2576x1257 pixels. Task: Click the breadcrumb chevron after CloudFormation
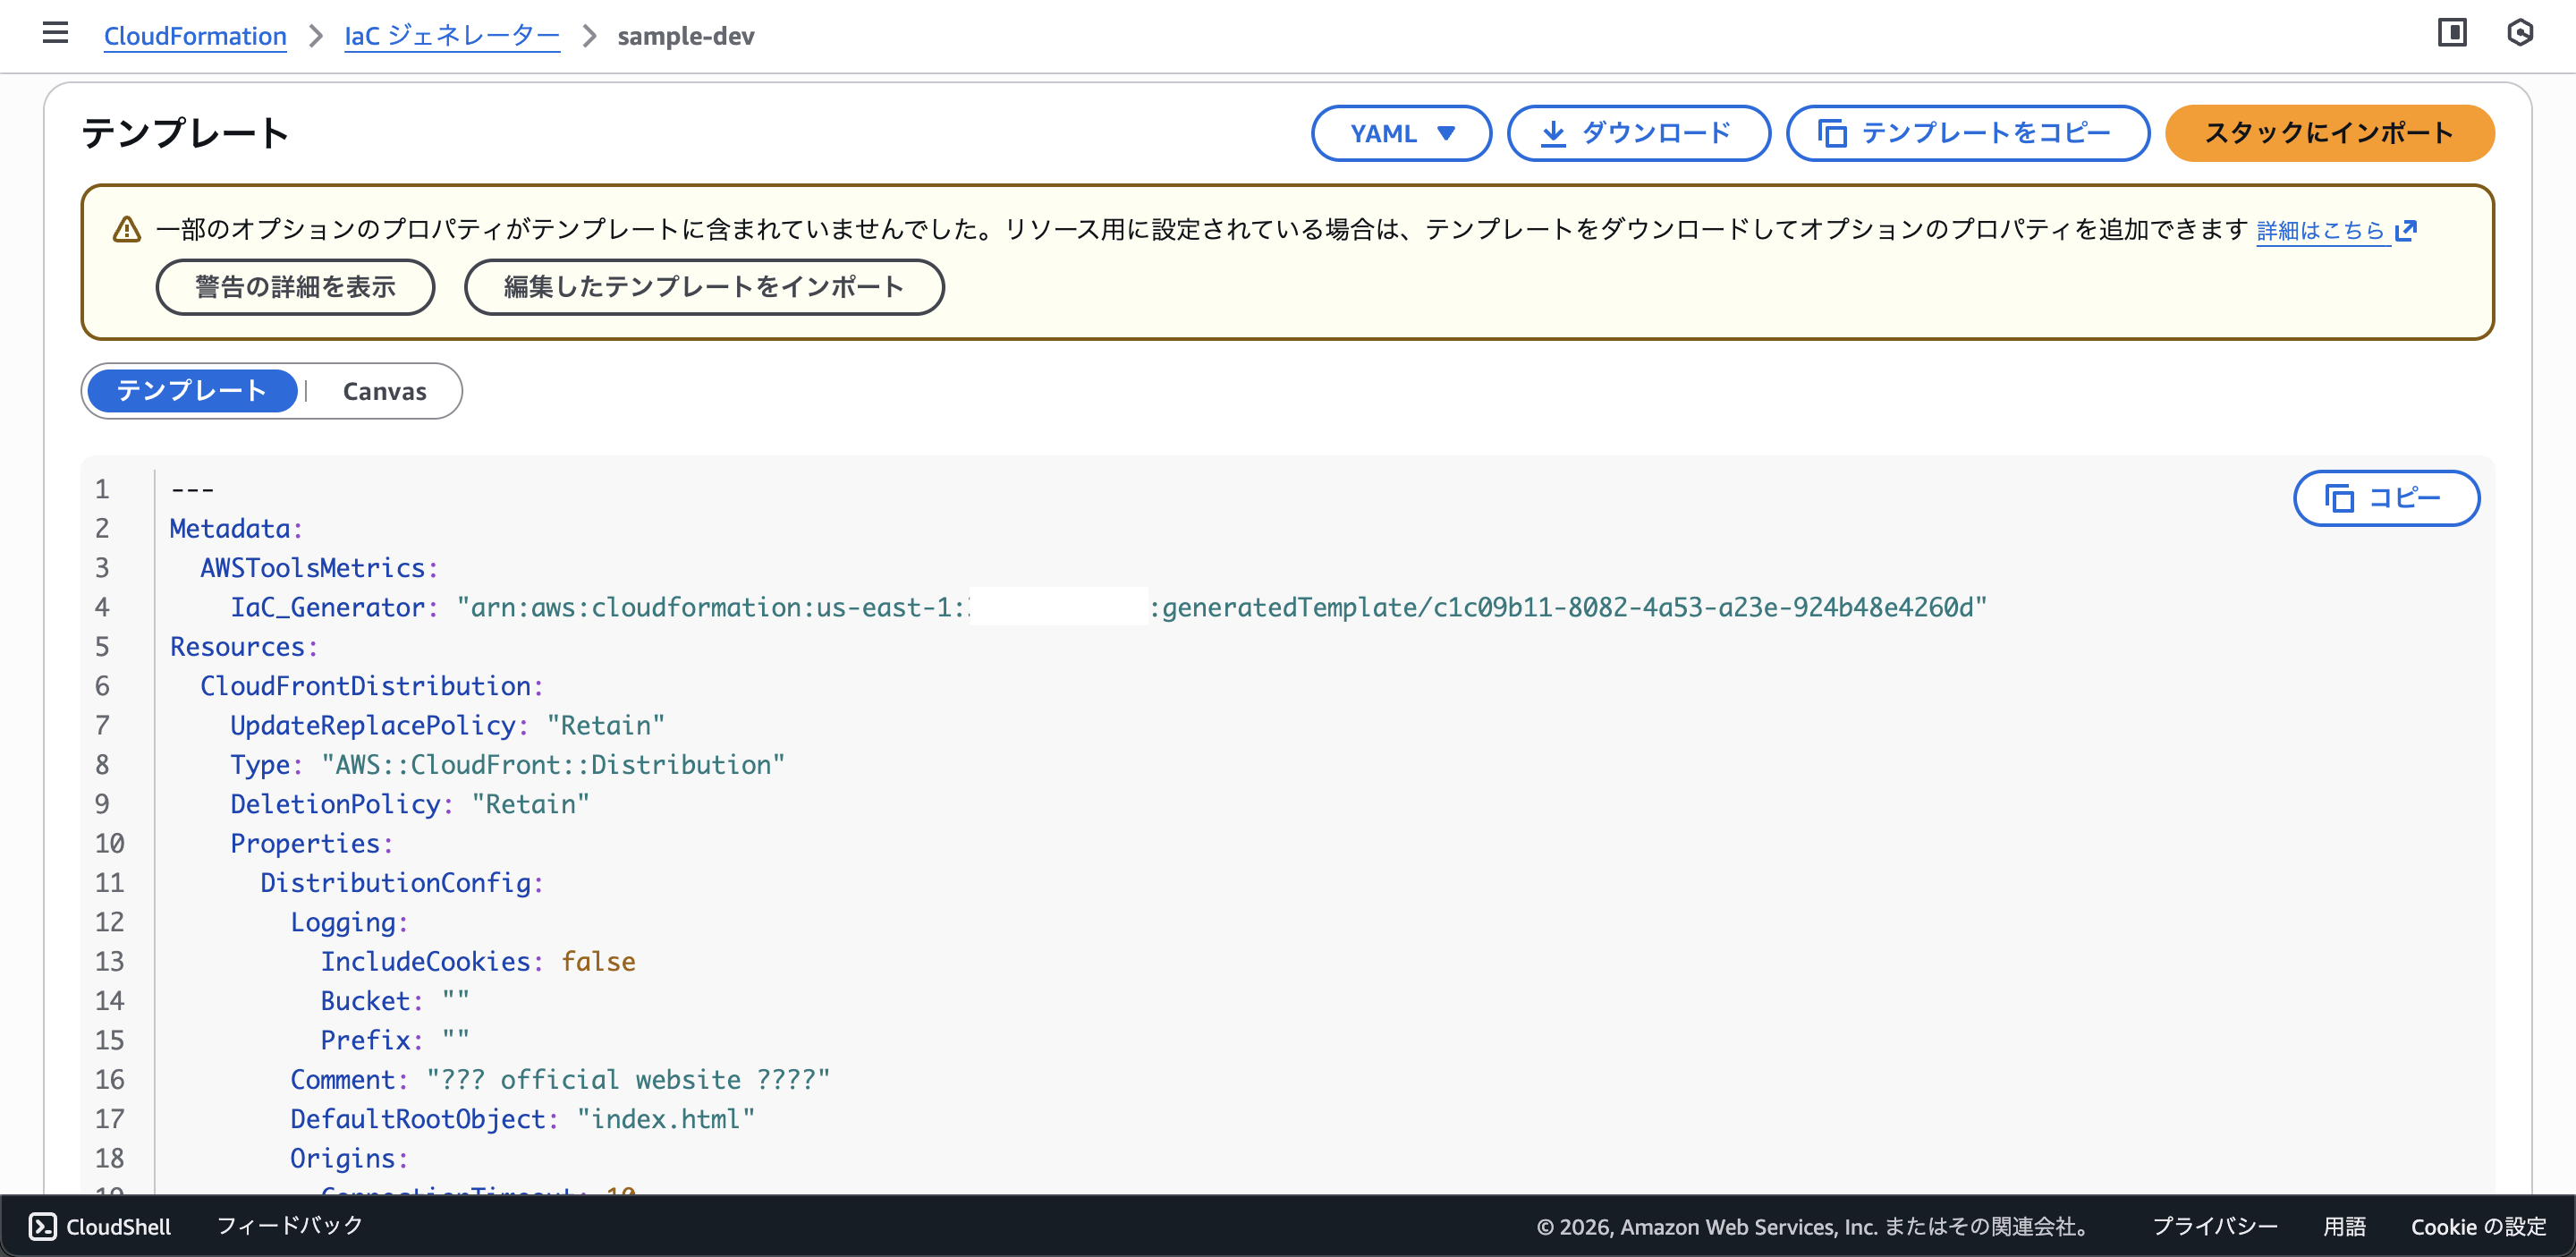316,36
